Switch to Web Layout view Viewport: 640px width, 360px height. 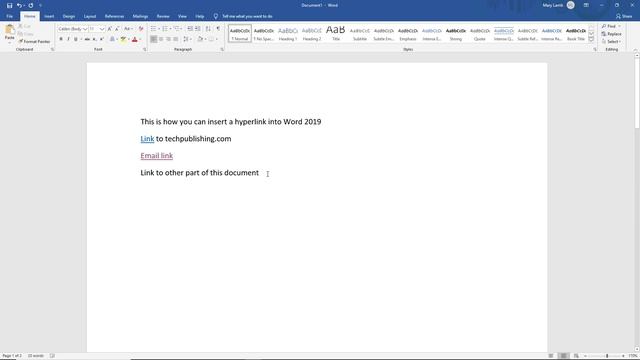tap(576, 356)
